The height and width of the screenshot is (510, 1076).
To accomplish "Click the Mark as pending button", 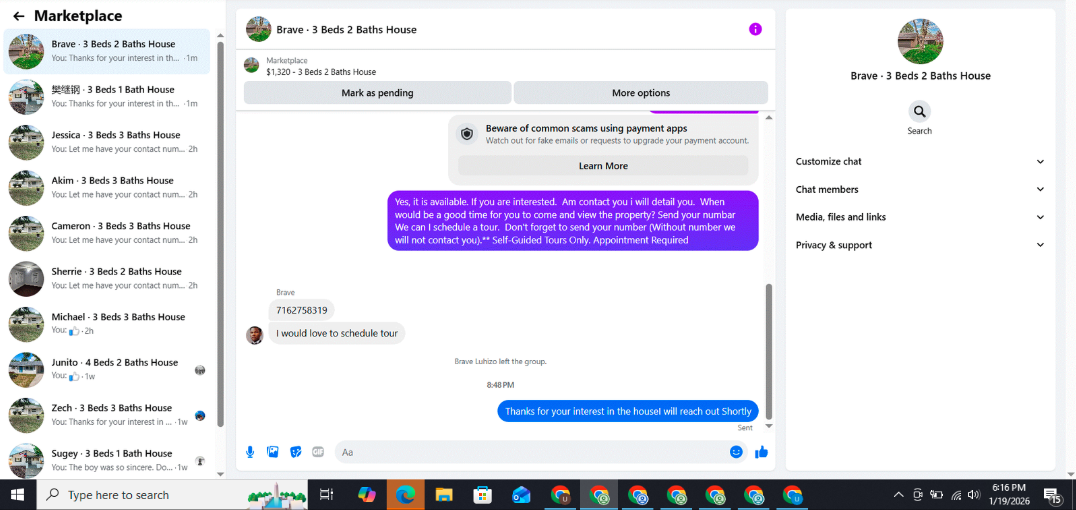I will click(x=377, y=93).
